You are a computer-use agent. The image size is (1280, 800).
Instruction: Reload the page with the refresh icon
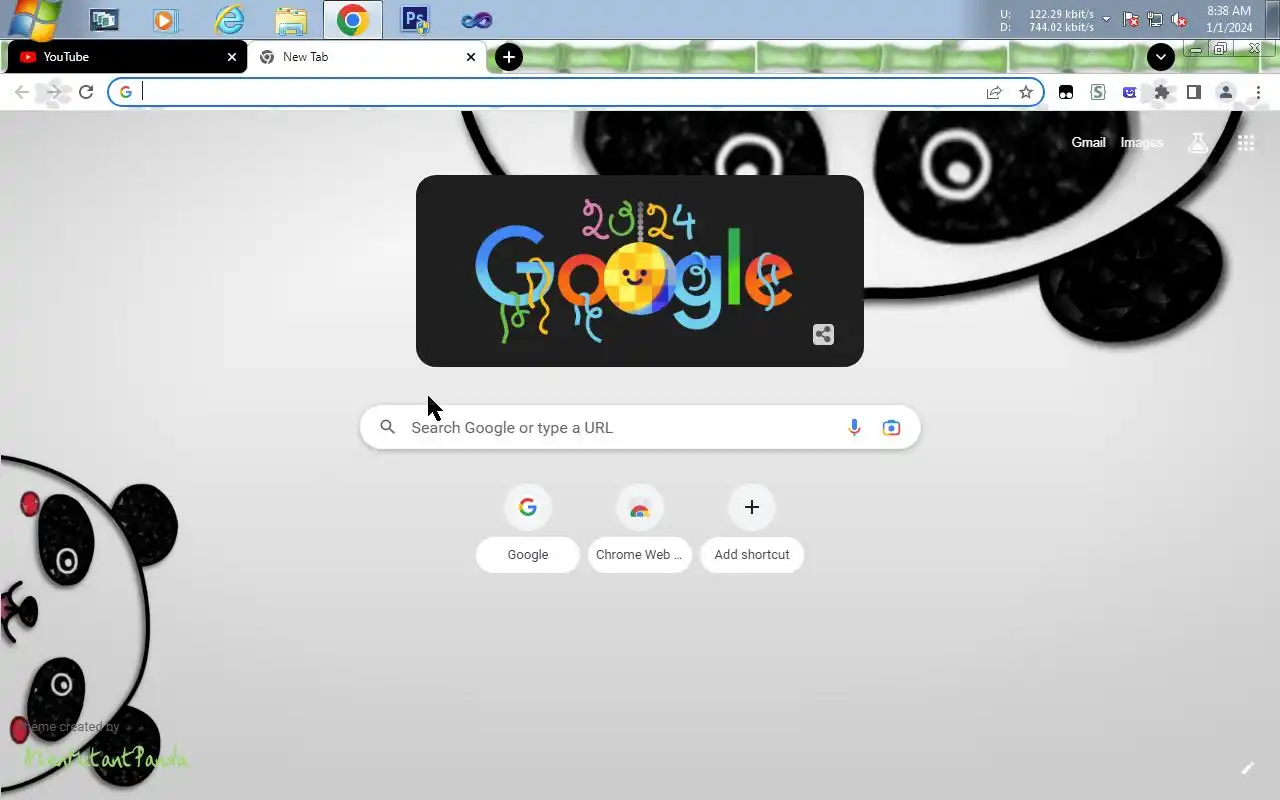pyautogui.click(x=86, y=92)
